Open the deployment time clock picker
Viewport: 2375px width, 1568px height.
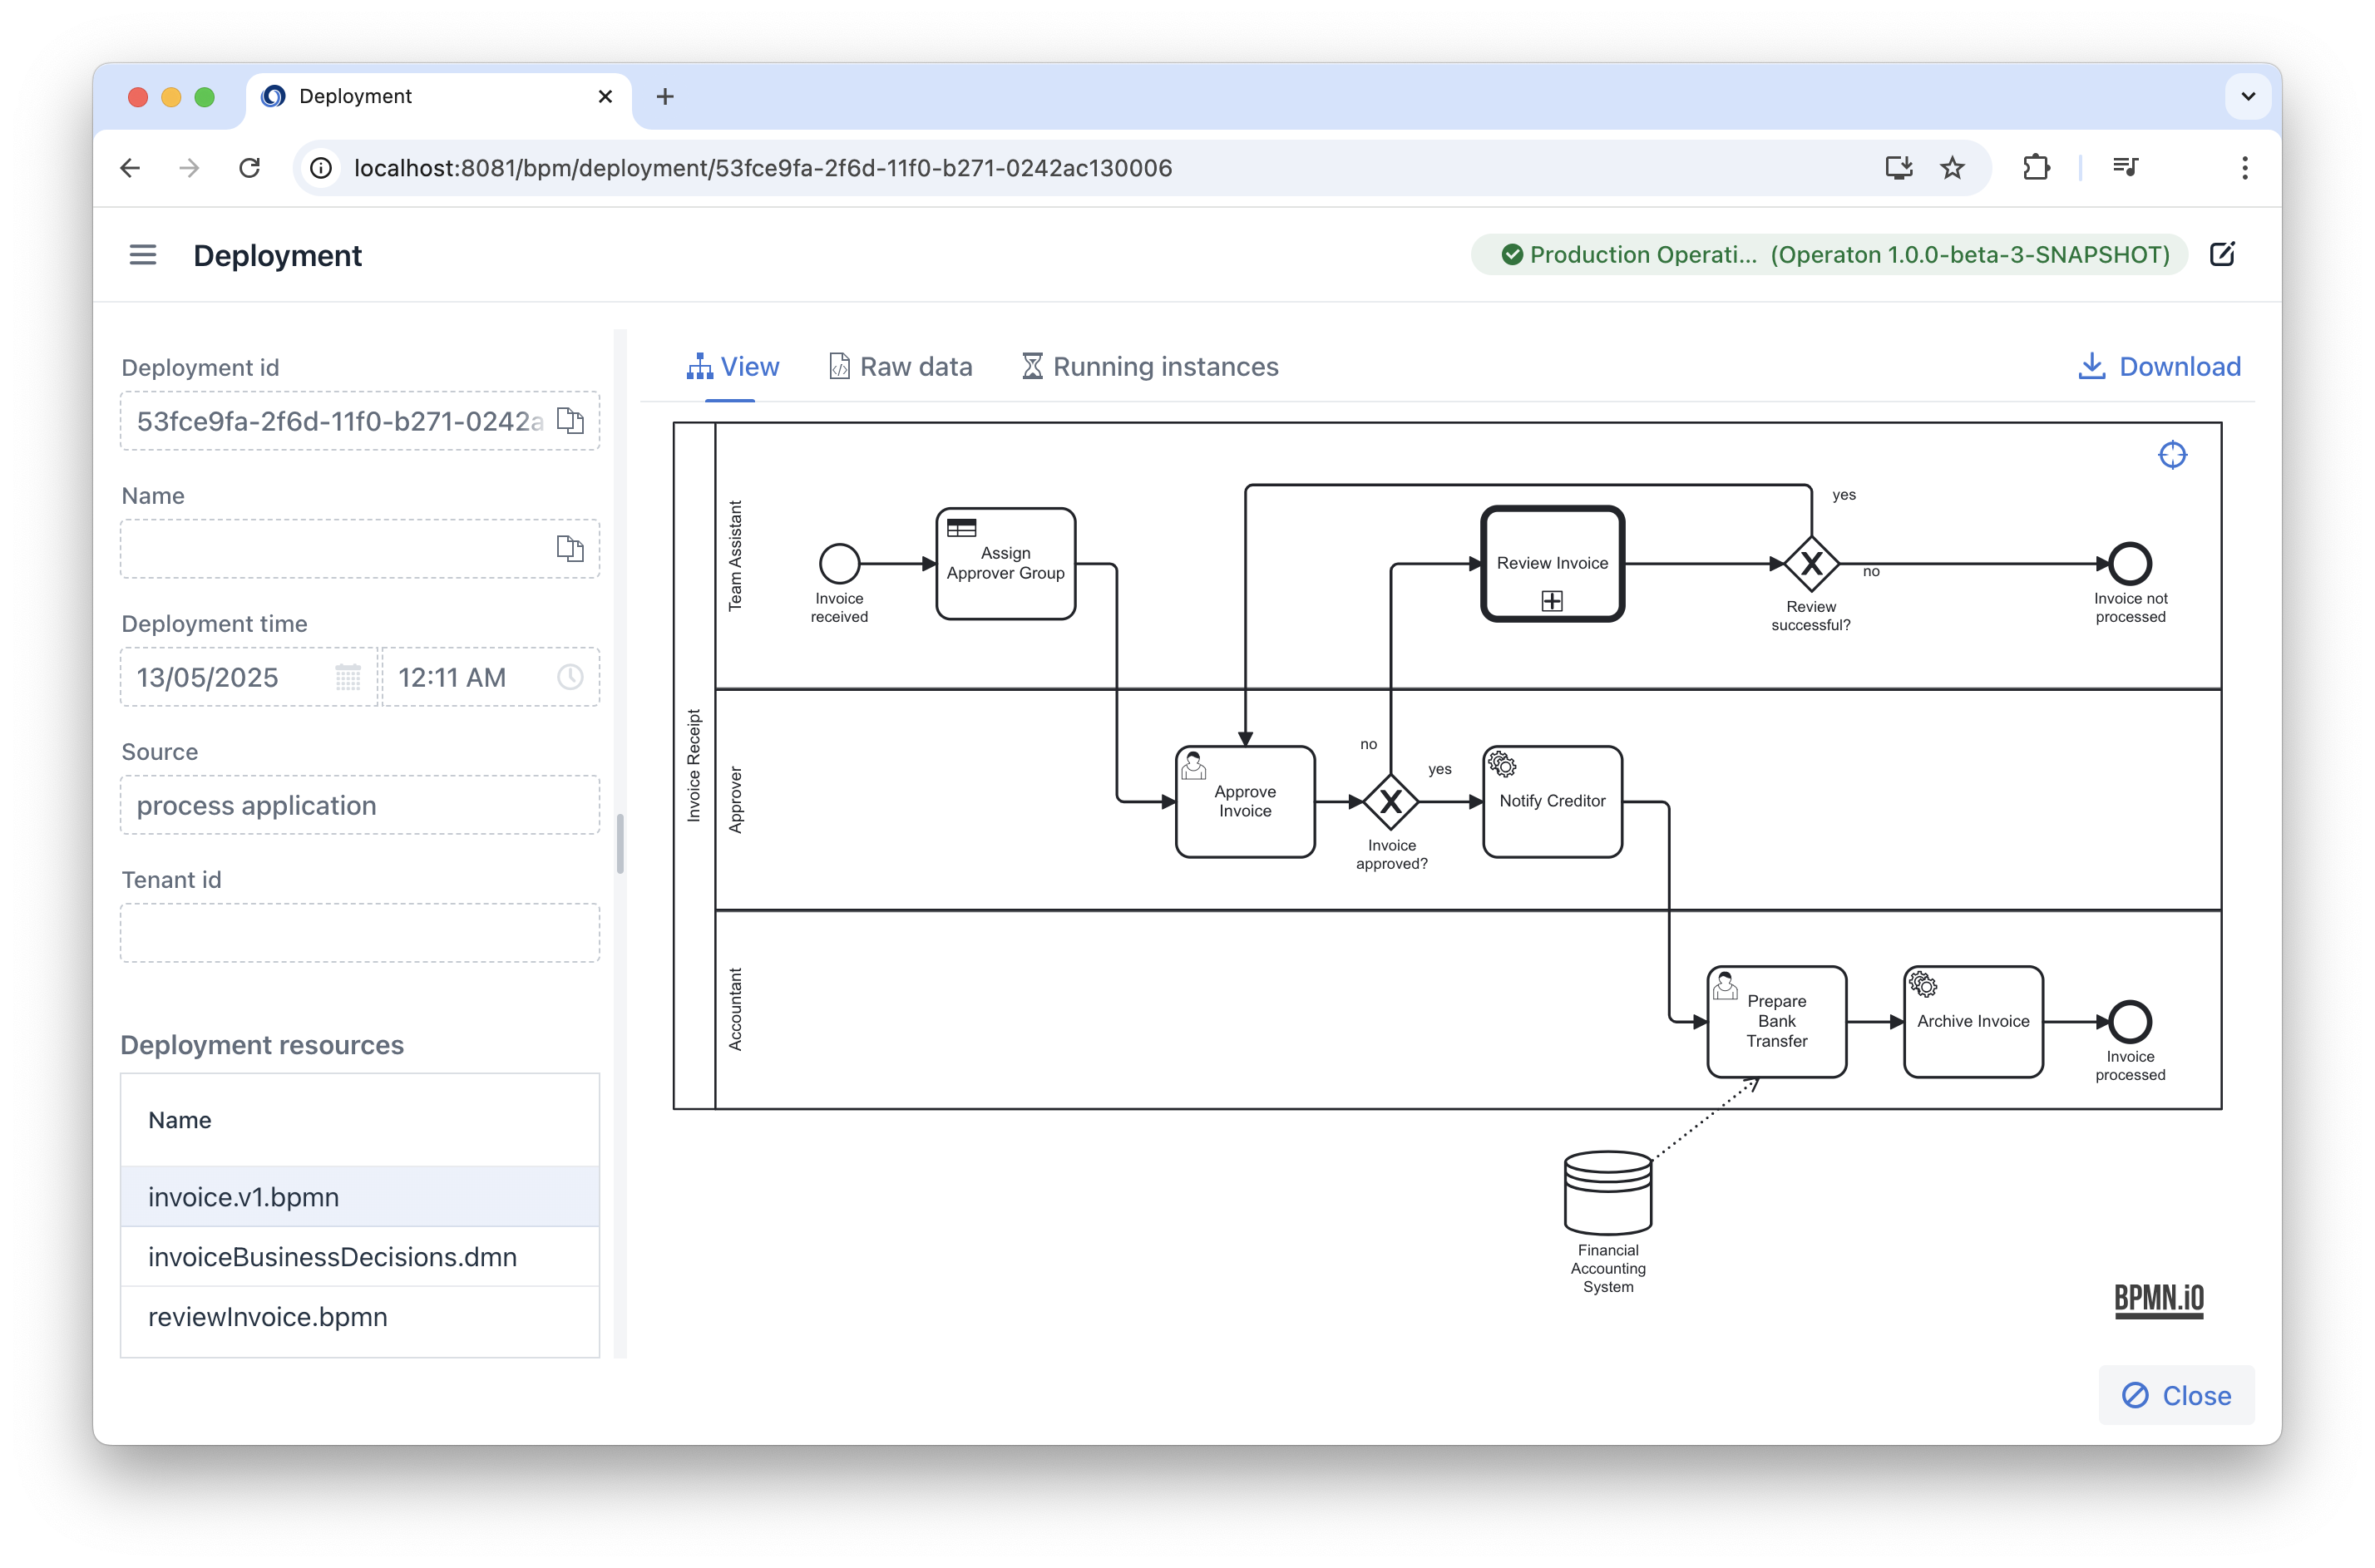pos(570,677)
